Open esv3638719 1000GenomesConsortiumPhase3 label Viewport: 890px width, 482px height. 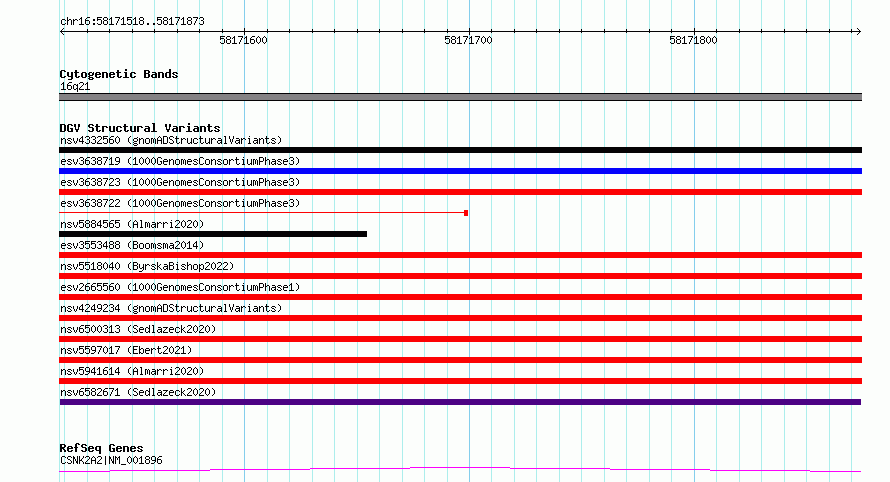coord(180,161)
